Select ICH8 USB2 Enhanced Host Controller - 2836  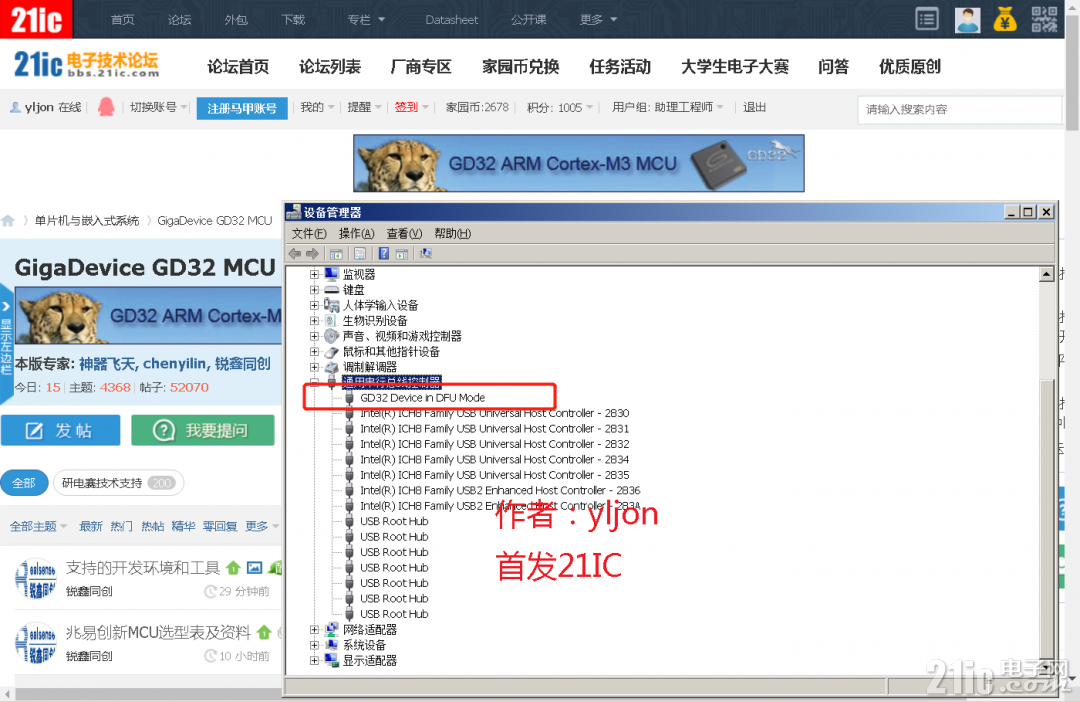point(500,491)
